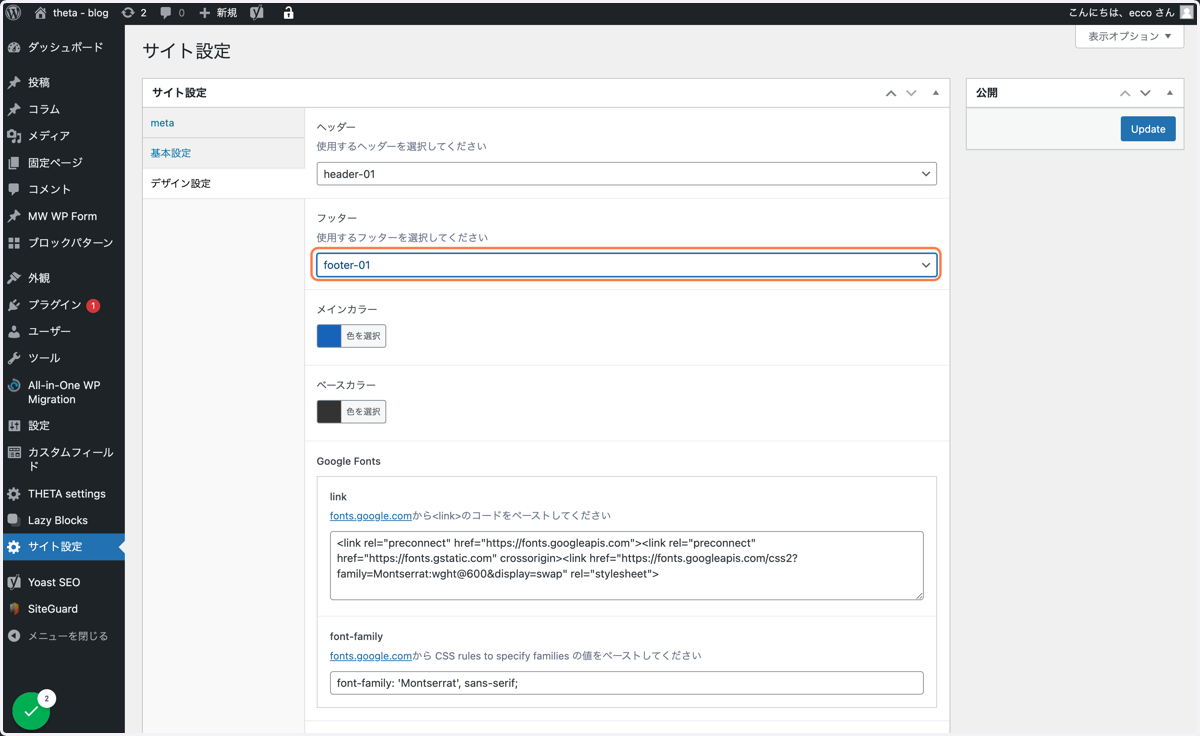This screenshot has width=1200, height=736.
Task: Move the サイト設定 box up
Action: point(891,93)
